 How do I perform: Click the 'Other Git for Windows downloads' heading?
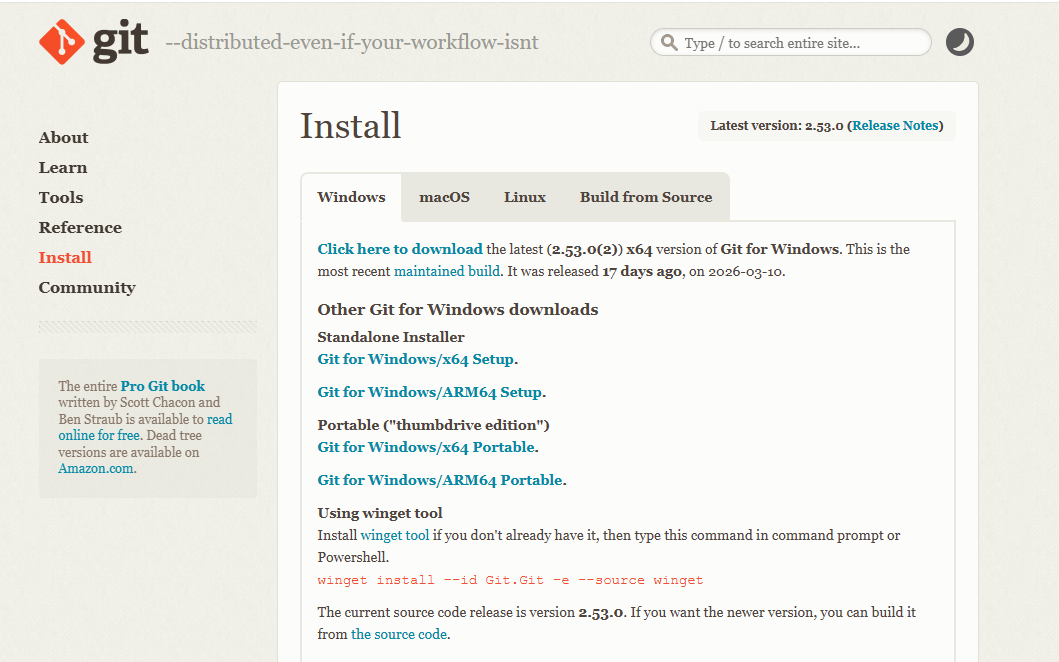tap(458, 309)
